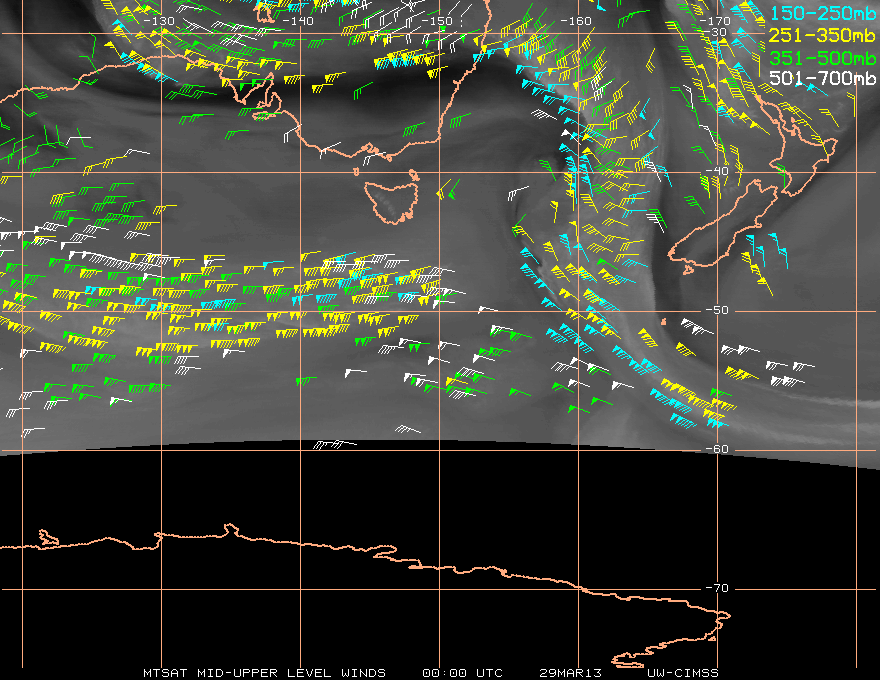Click the -60 latitude label
This screenshot has height=680, width=880.
[x=717, y=449]
